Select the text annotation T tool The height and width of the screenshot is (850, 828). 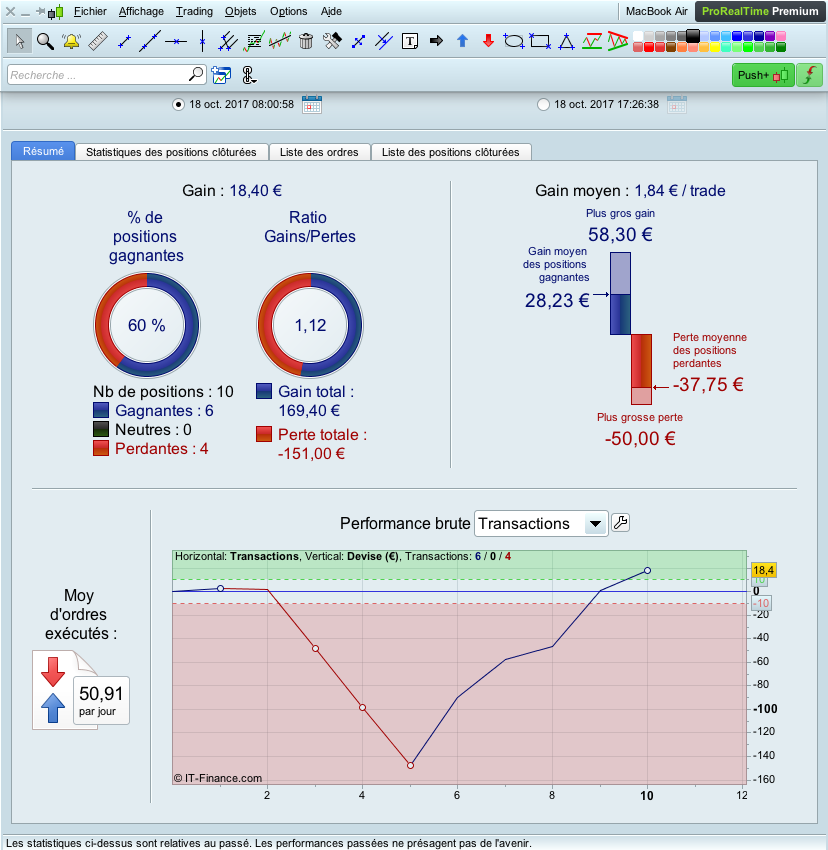click(410, 41)
